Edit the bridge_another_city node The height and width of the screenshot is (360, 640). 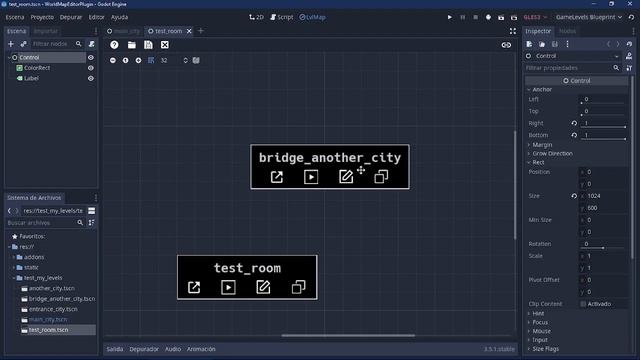coord(346,177)
